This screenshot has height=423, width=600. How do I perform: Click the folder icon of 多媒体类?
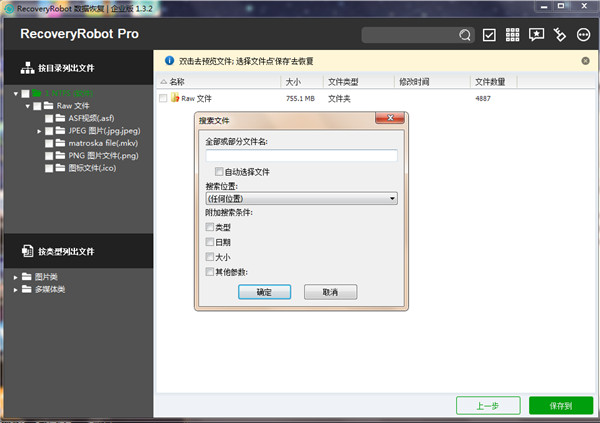coord(26,289)
